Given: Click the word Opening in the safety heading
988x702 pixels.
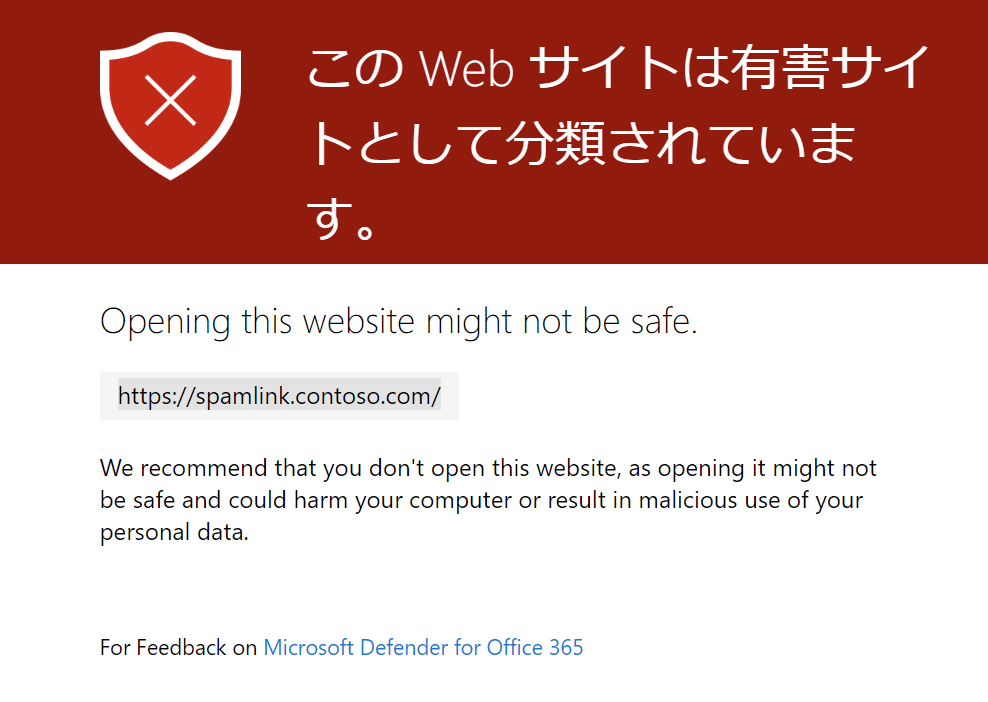Looking at the screenshot, I should click(166, 322).
